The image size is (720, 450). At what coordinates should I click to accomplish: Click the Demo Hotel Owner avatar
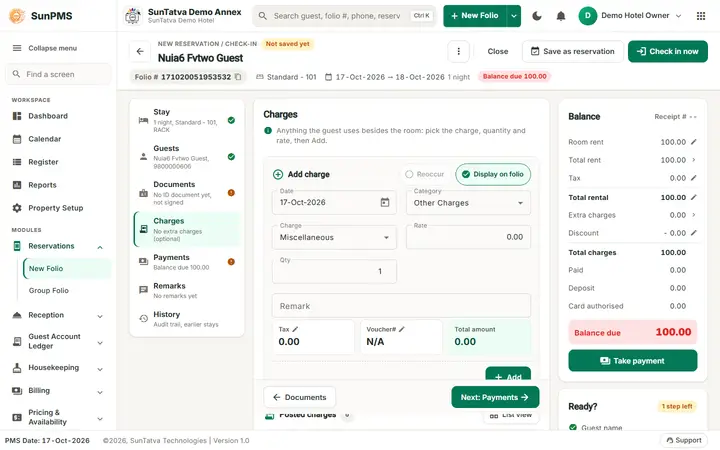point(587,16)
